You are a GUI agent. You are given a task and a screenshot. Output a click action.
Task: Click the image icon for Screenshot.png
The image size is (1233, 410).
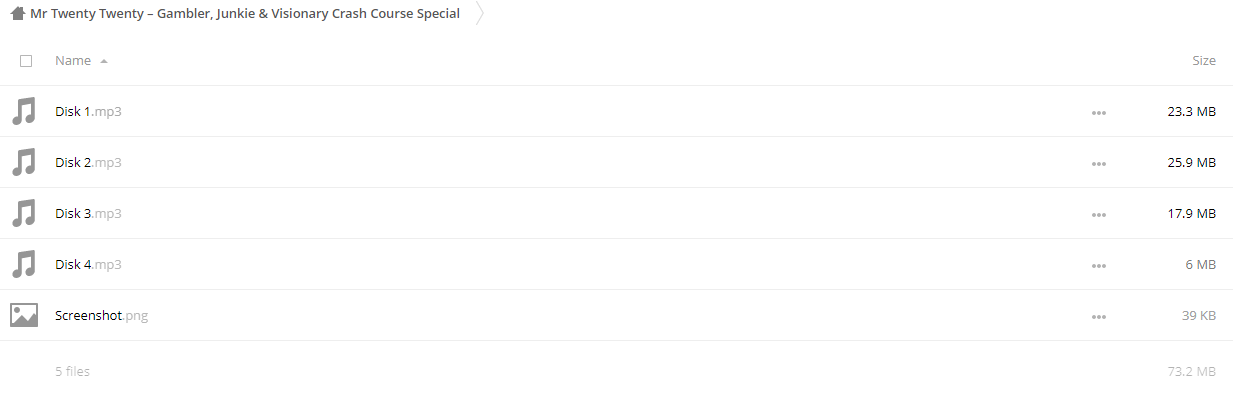tap(24, 315)
